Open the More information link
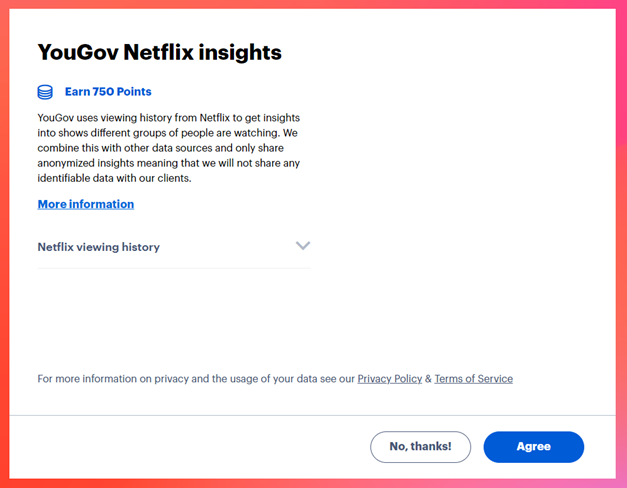This screenshot has width=627, height=488. 86,204
